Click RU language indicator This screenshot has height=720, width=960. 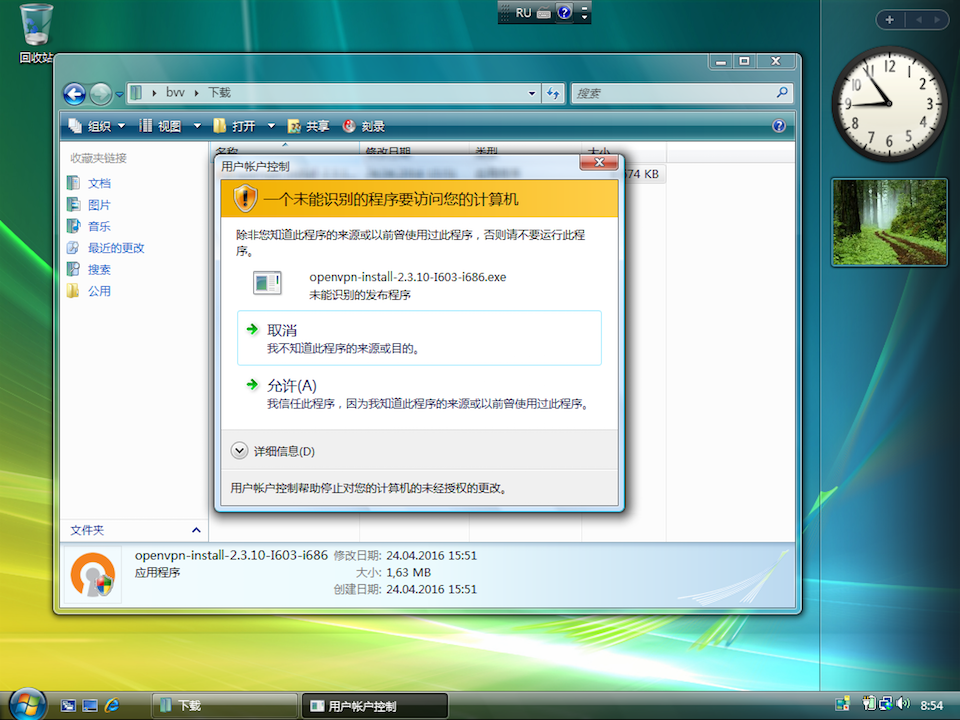(523, 13)
